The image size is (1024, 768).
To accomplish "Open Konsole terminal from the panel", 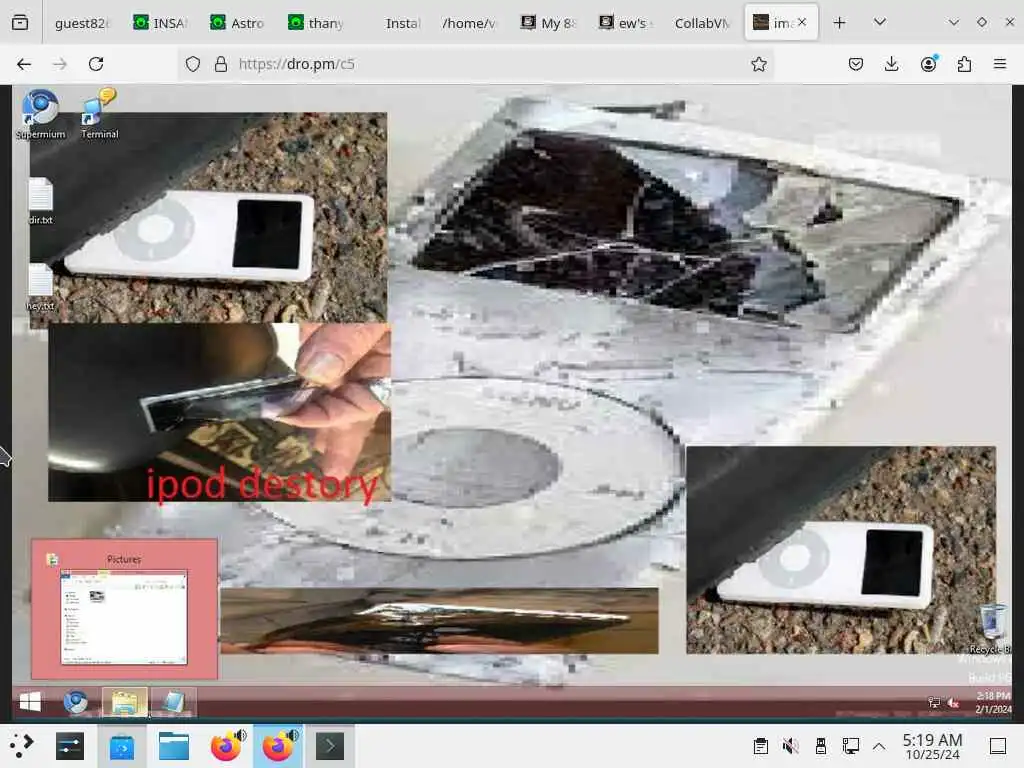I will pos(330,746).
